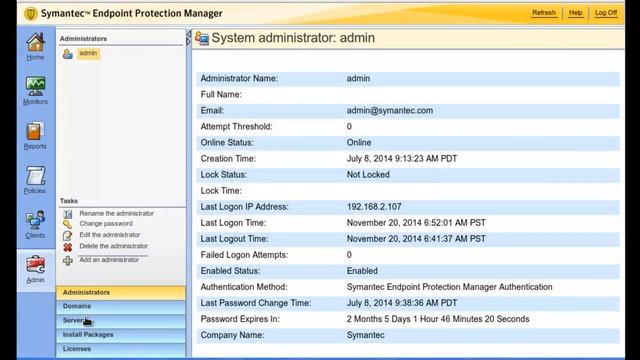Click the Online status value
Image resolution: width=640 pixels, height=360 pixels.
(x=359, y=143)
